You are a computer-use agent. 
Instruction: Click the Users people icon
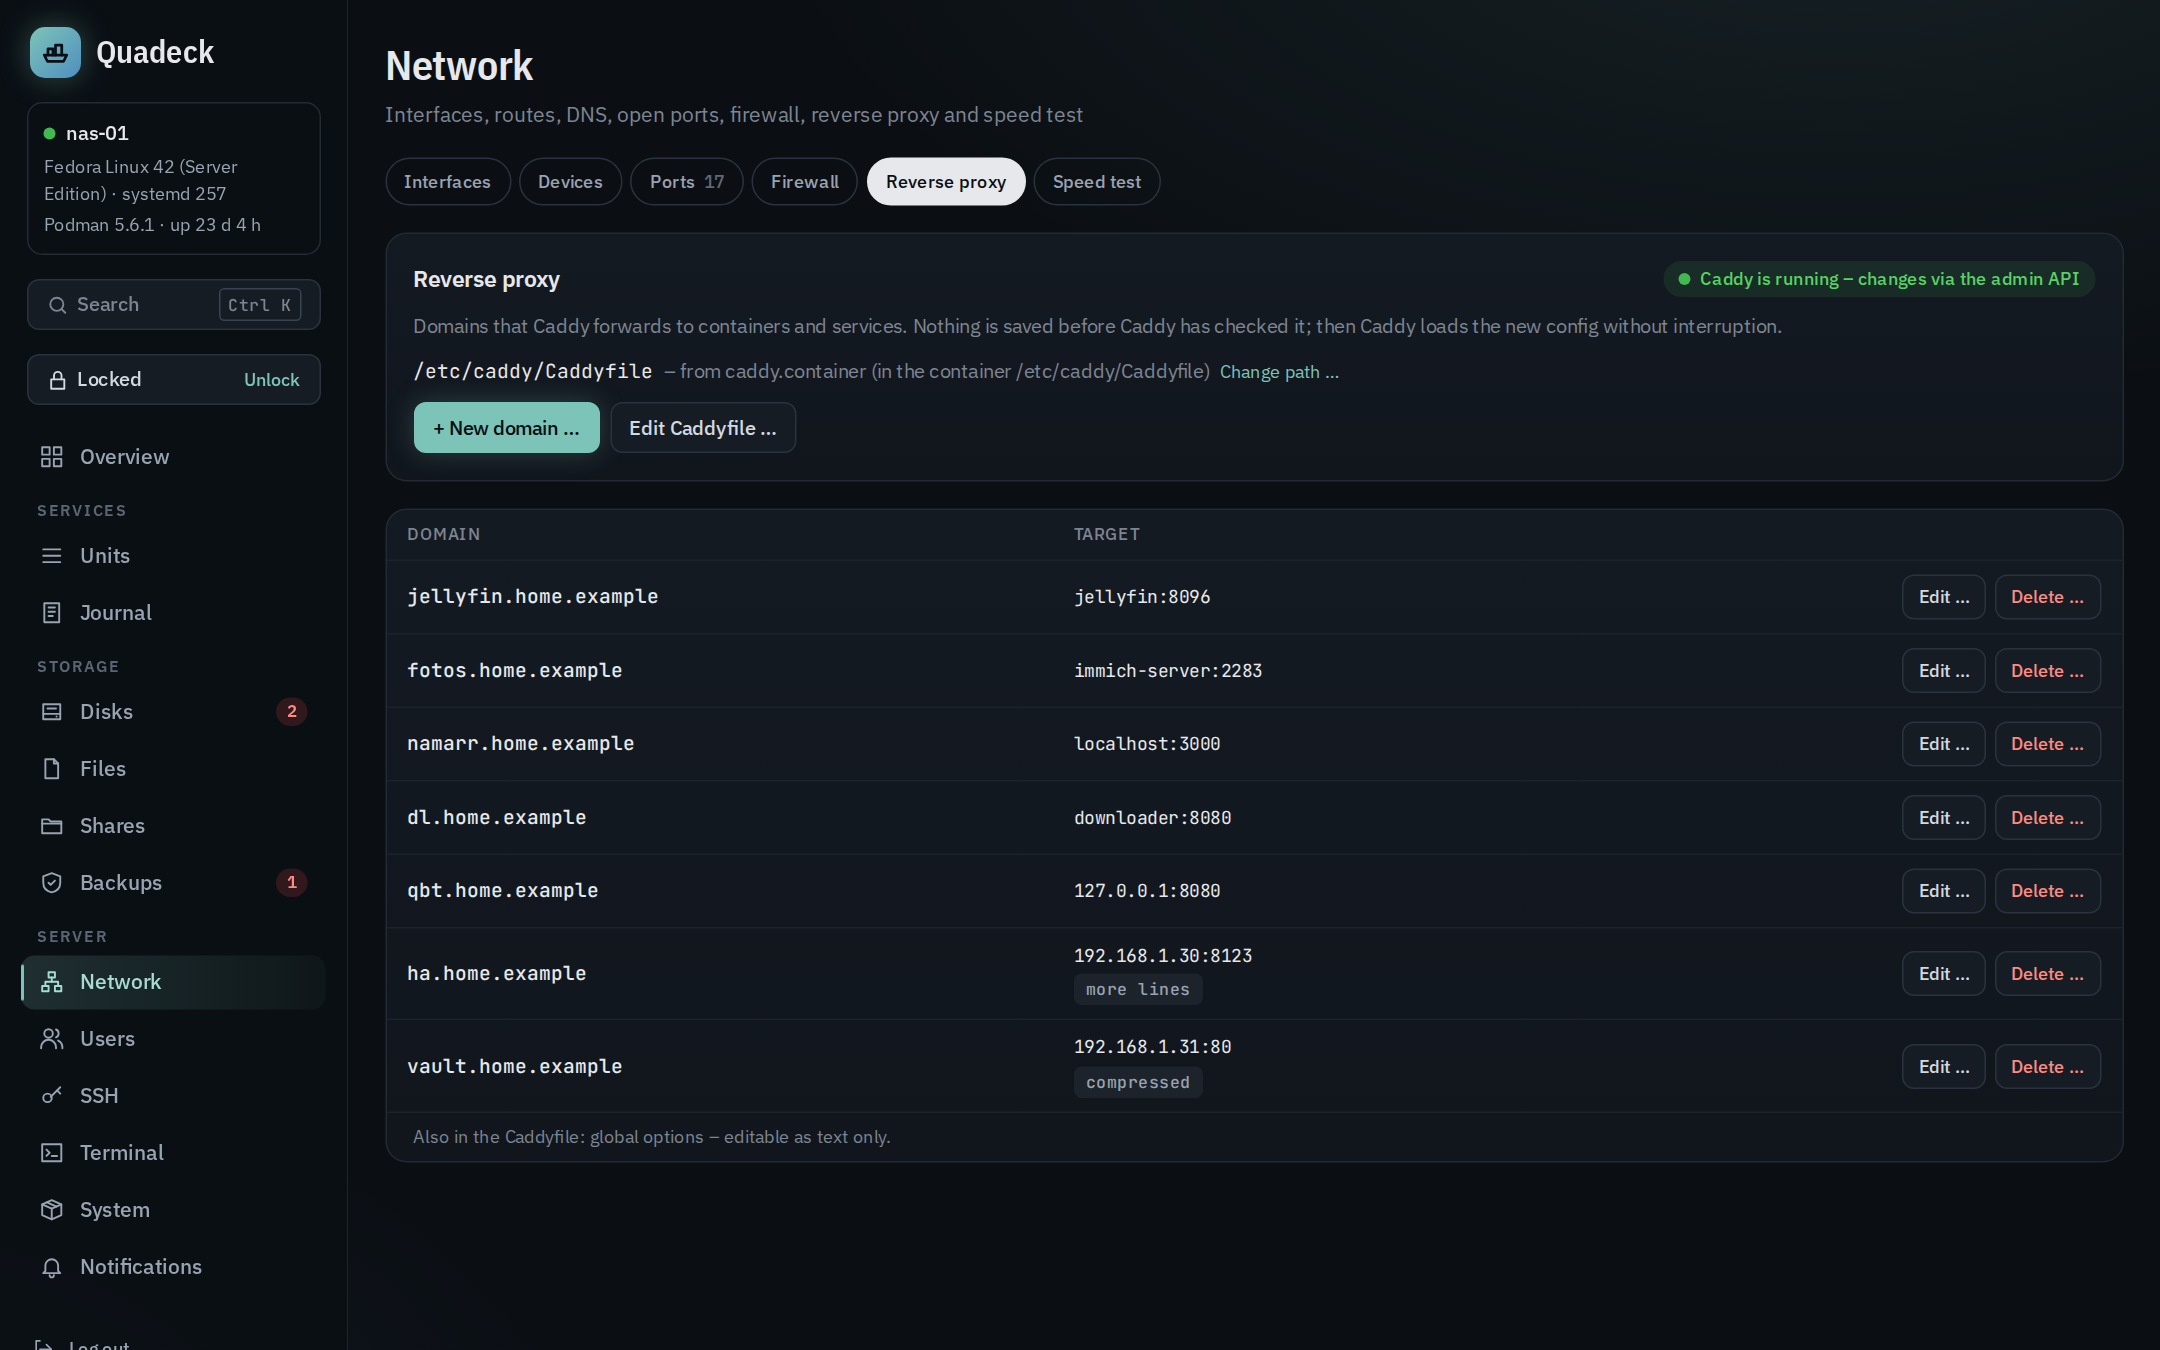coord(52,1039)
